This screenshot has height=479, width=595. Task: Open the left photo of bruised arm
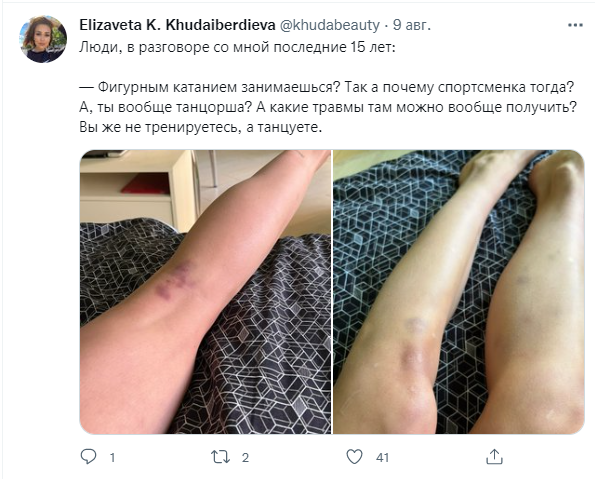[x=205, y=292]
